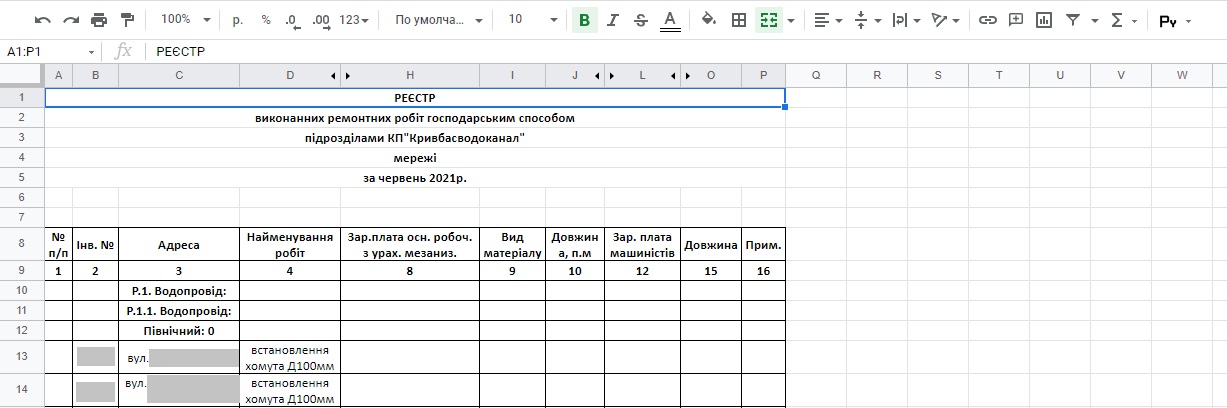The width and height of the screenshot is (1227, 408).
Task: Select header cell 'Вид матеріалу'
Action: tap(512, 245)
